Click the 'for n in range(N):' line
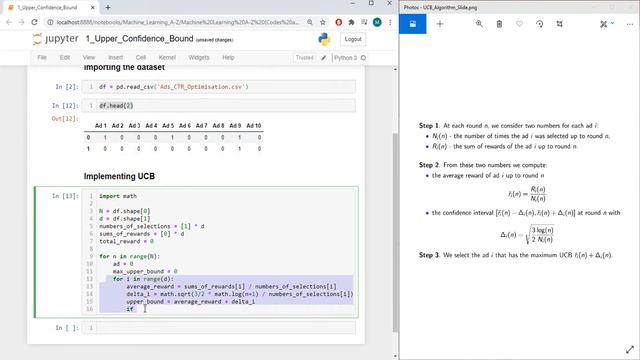Image resolution: width=640 pixels, height=360 pixels. tap(130, 256)
